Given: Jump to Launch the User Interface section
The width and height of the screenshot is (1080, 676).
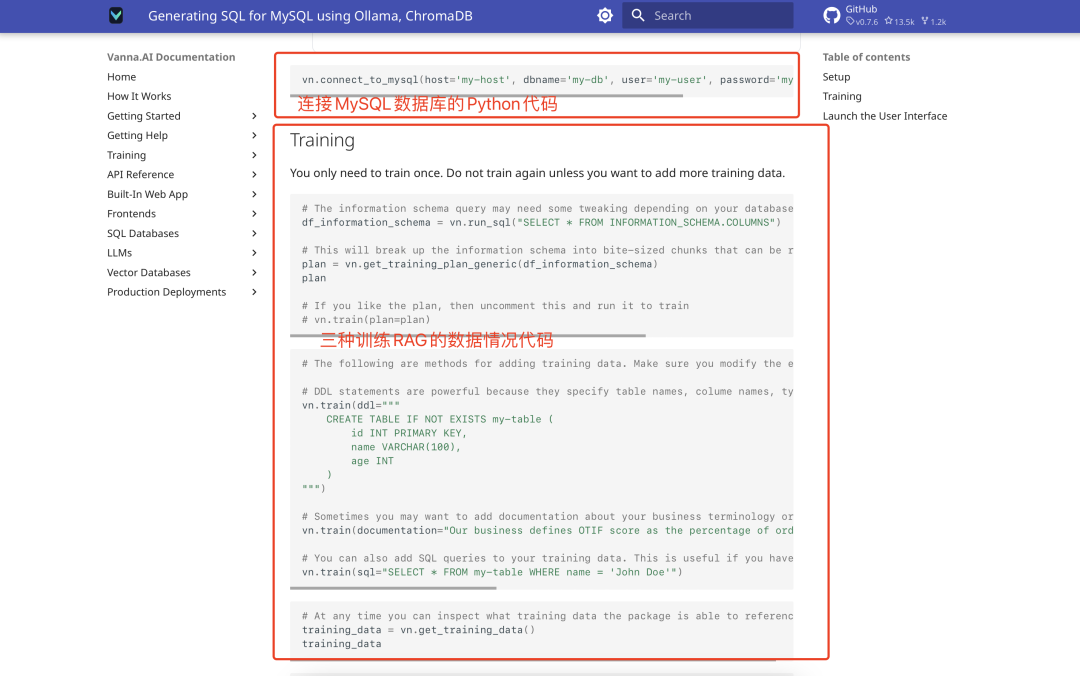Looking at the screenshot, I should [x=884, y=116].
